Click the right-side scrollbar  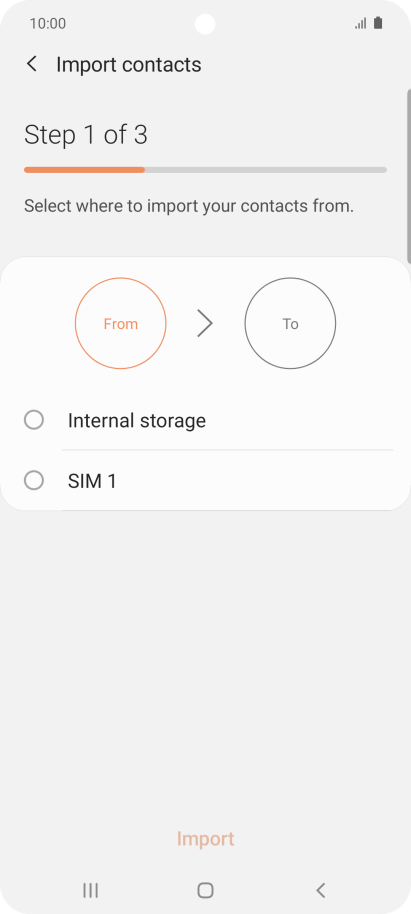tap(409, 176)
